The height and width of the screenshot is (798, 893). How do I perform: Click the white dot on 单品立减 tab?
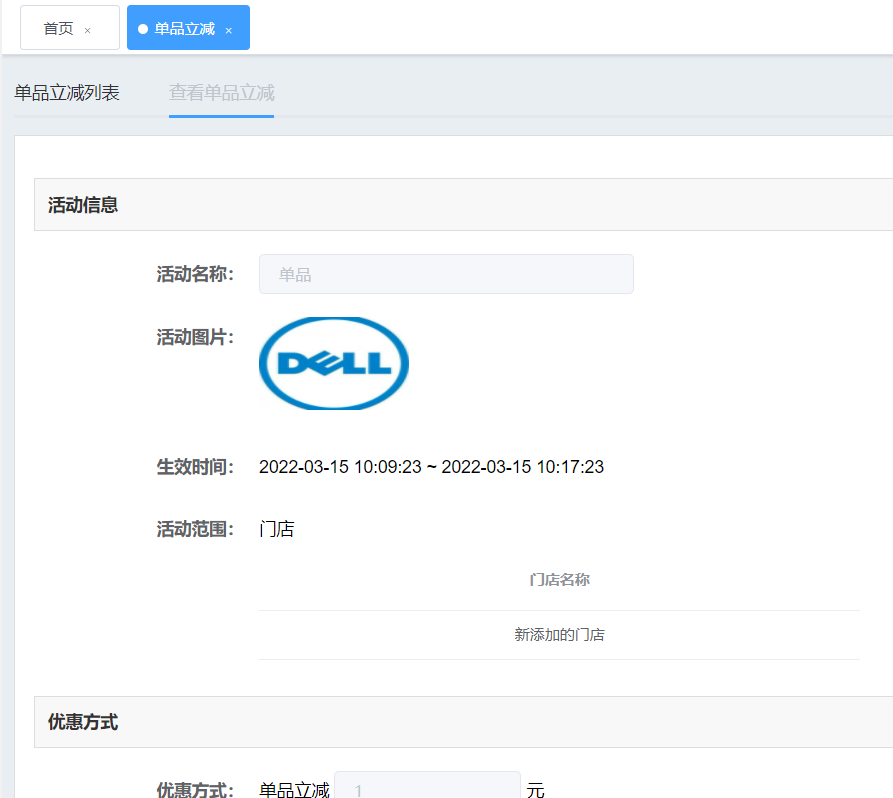point(143,29)
